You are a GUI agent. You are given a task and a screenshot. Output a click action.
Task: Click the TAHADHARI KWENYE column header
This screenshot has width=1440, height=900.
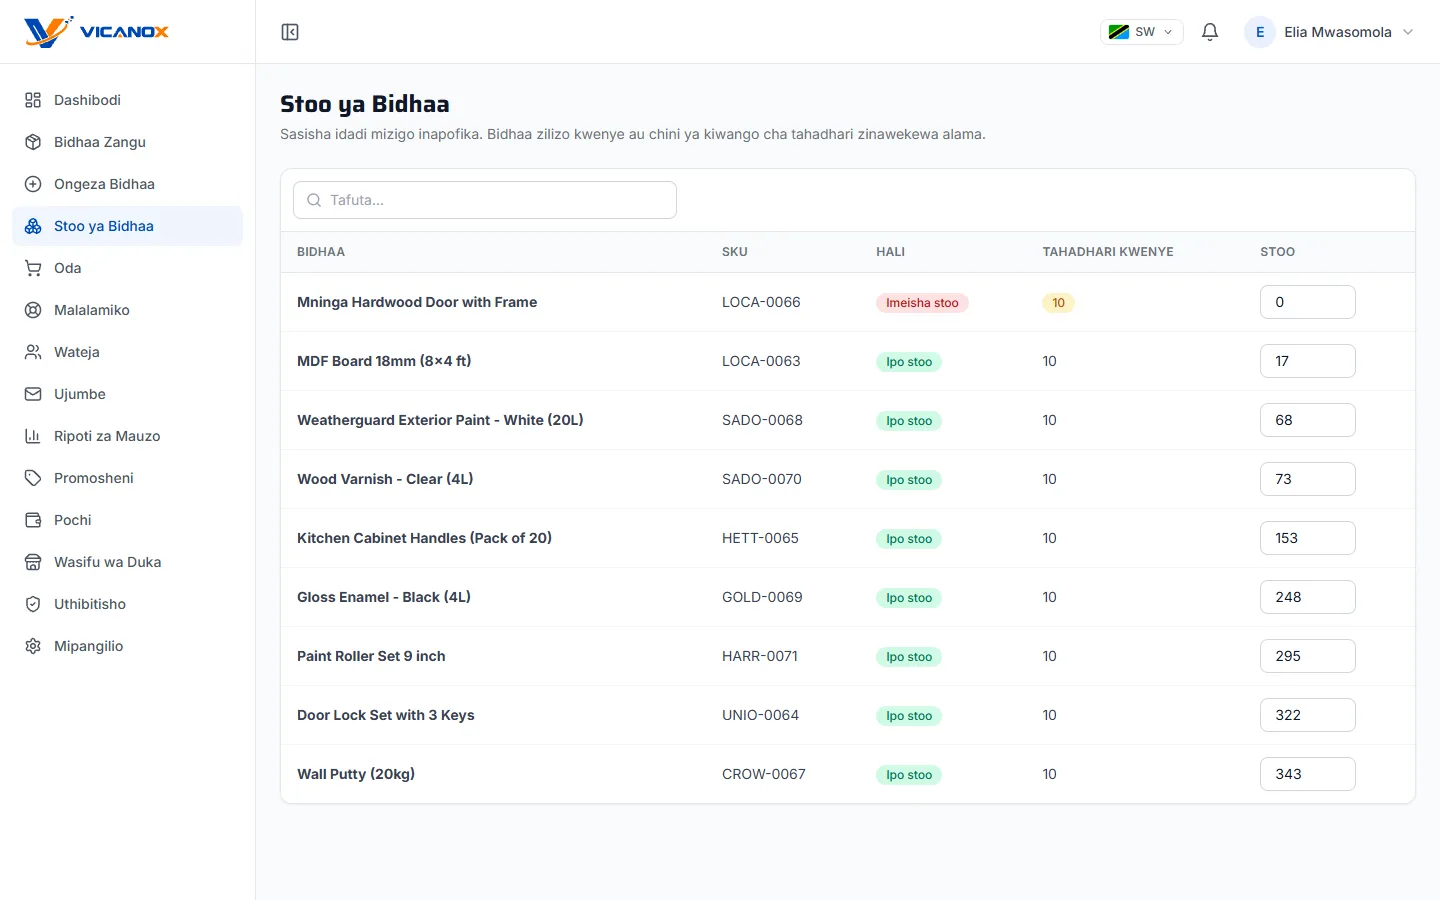1108,252
